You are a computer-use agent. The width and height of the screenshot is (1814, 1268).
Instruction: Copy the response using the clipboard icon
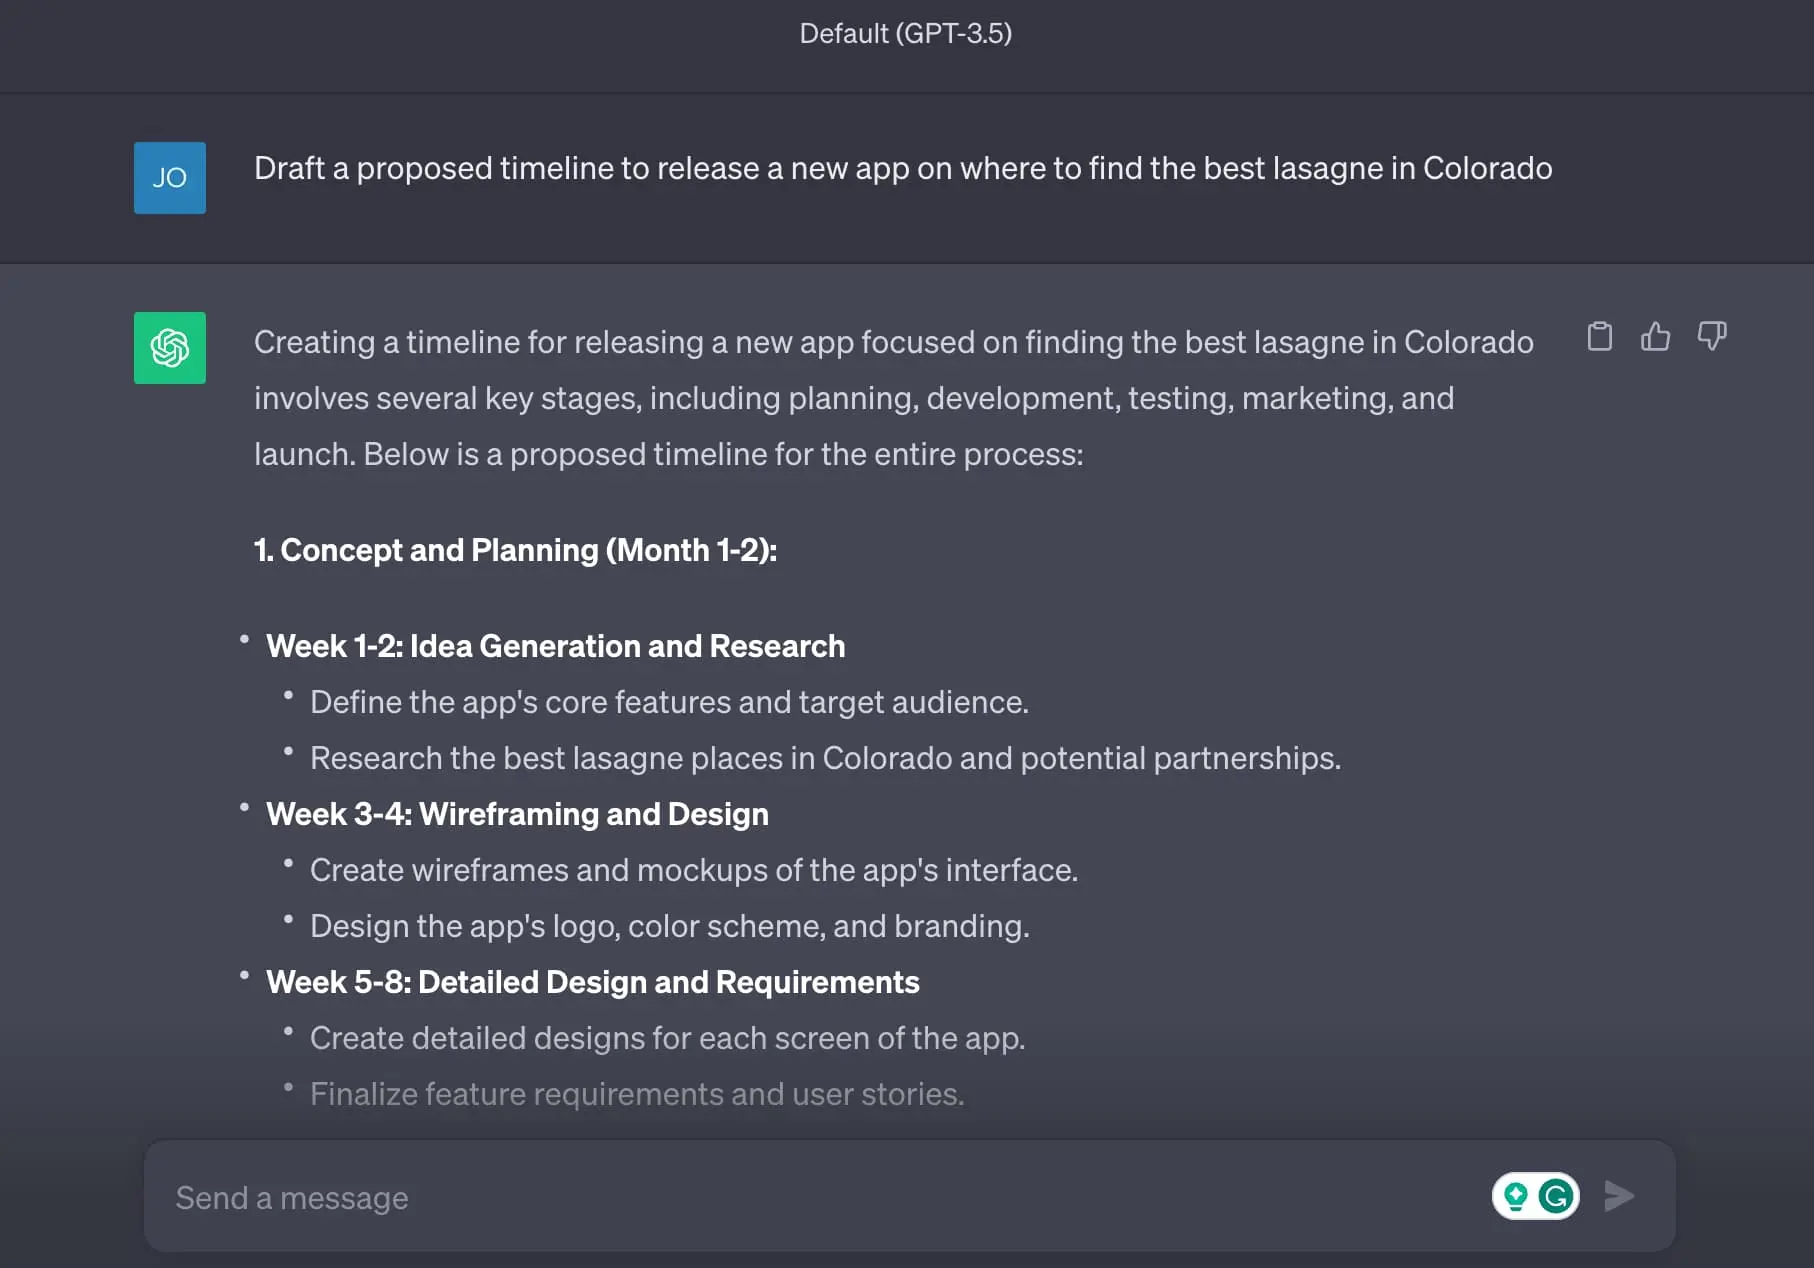1600,337
